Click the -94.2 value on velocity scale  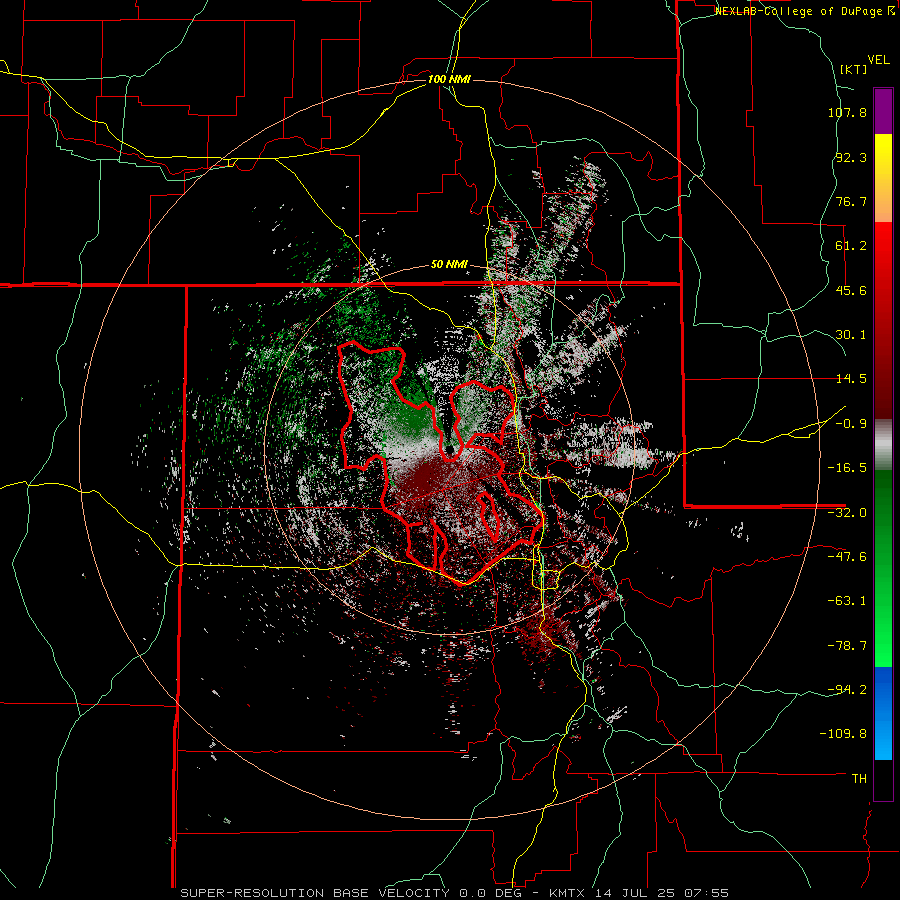tap(847, 689)
